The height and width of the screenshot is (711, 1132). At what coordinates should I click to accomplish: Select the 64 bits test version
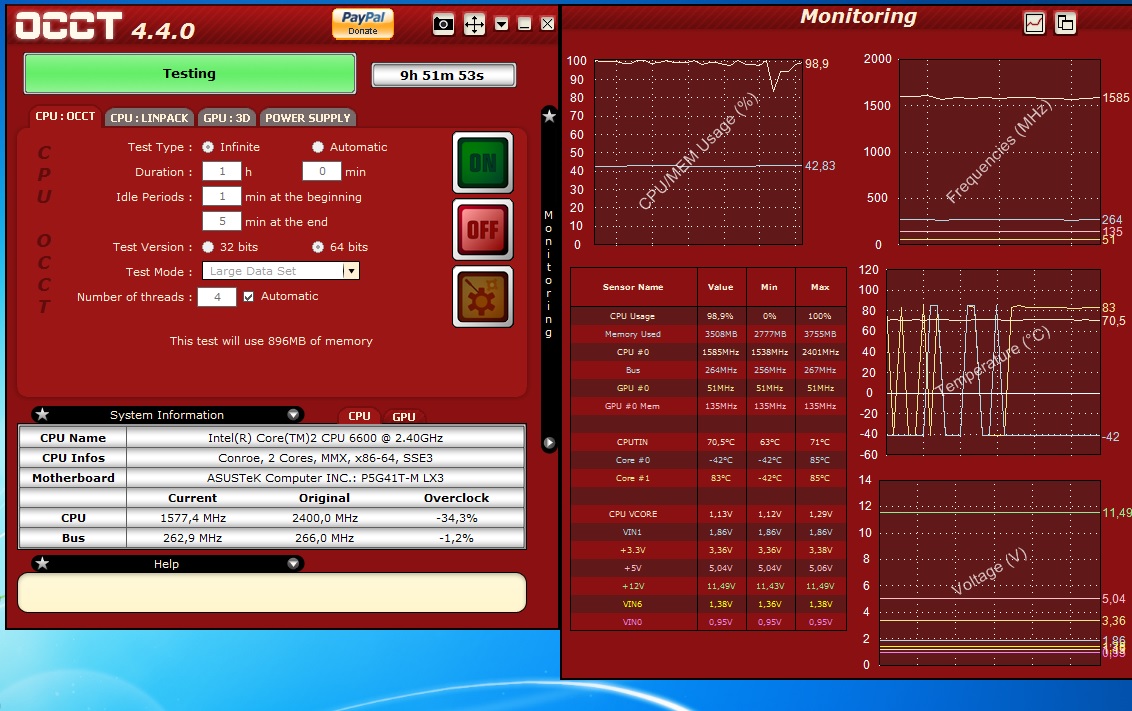(318, 247)
